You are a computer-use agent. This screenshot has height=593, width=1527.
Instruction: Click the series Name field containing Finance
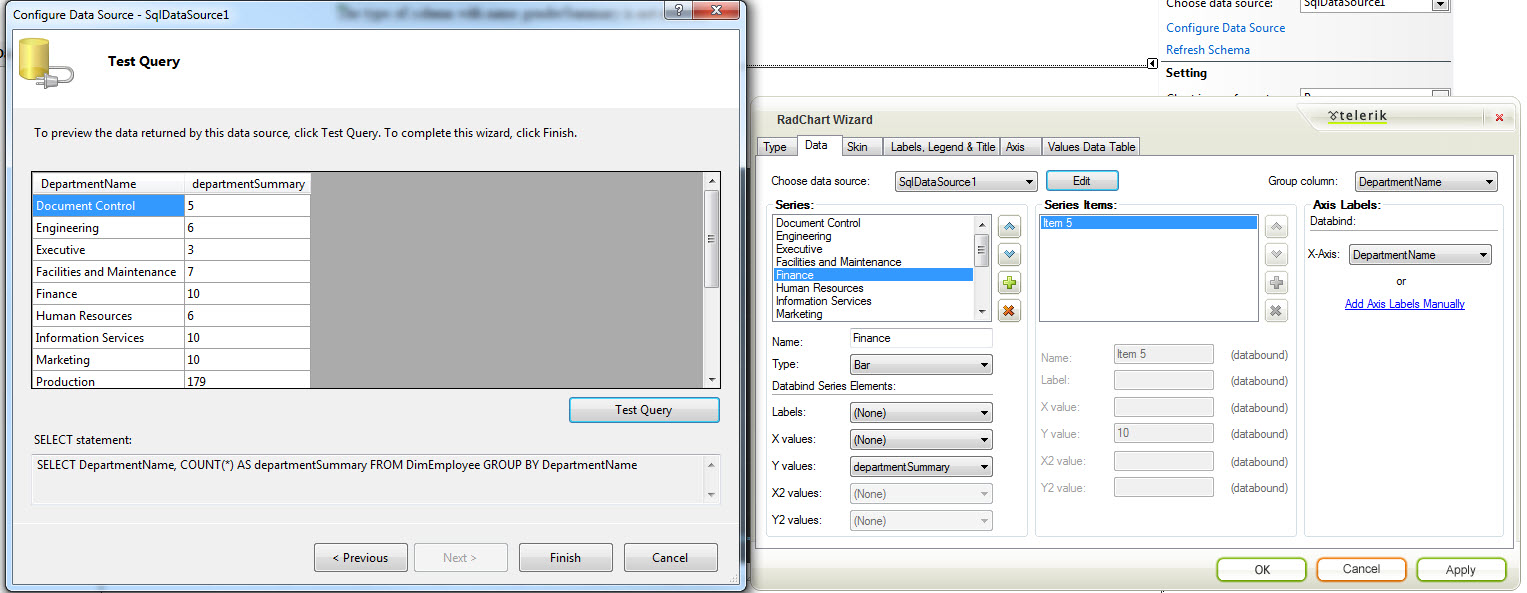click(921, 338)
